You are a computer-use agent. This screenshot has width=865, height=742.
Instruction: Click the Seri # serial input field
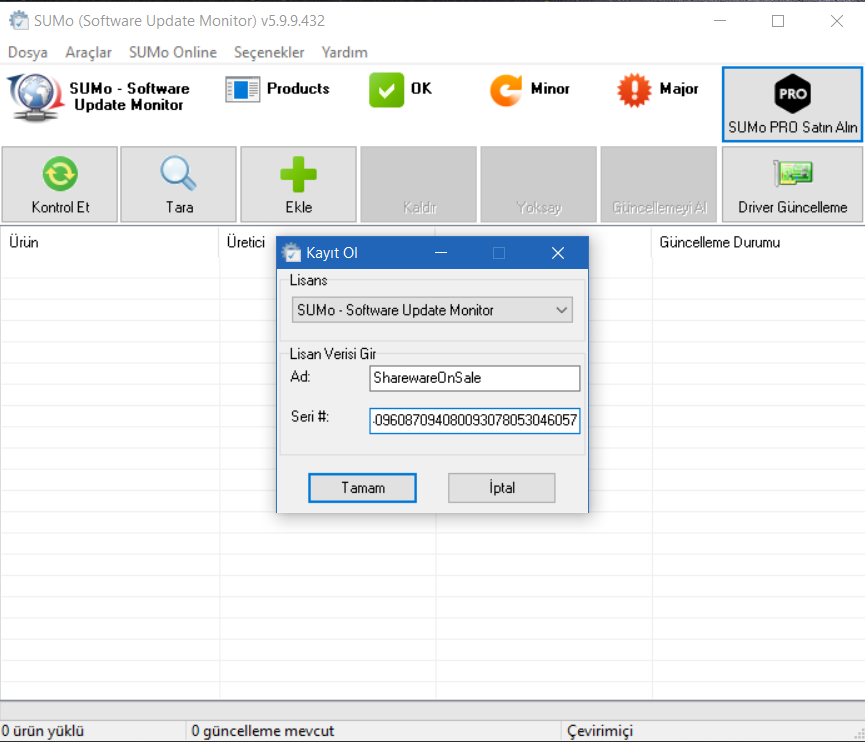(474, 421)
